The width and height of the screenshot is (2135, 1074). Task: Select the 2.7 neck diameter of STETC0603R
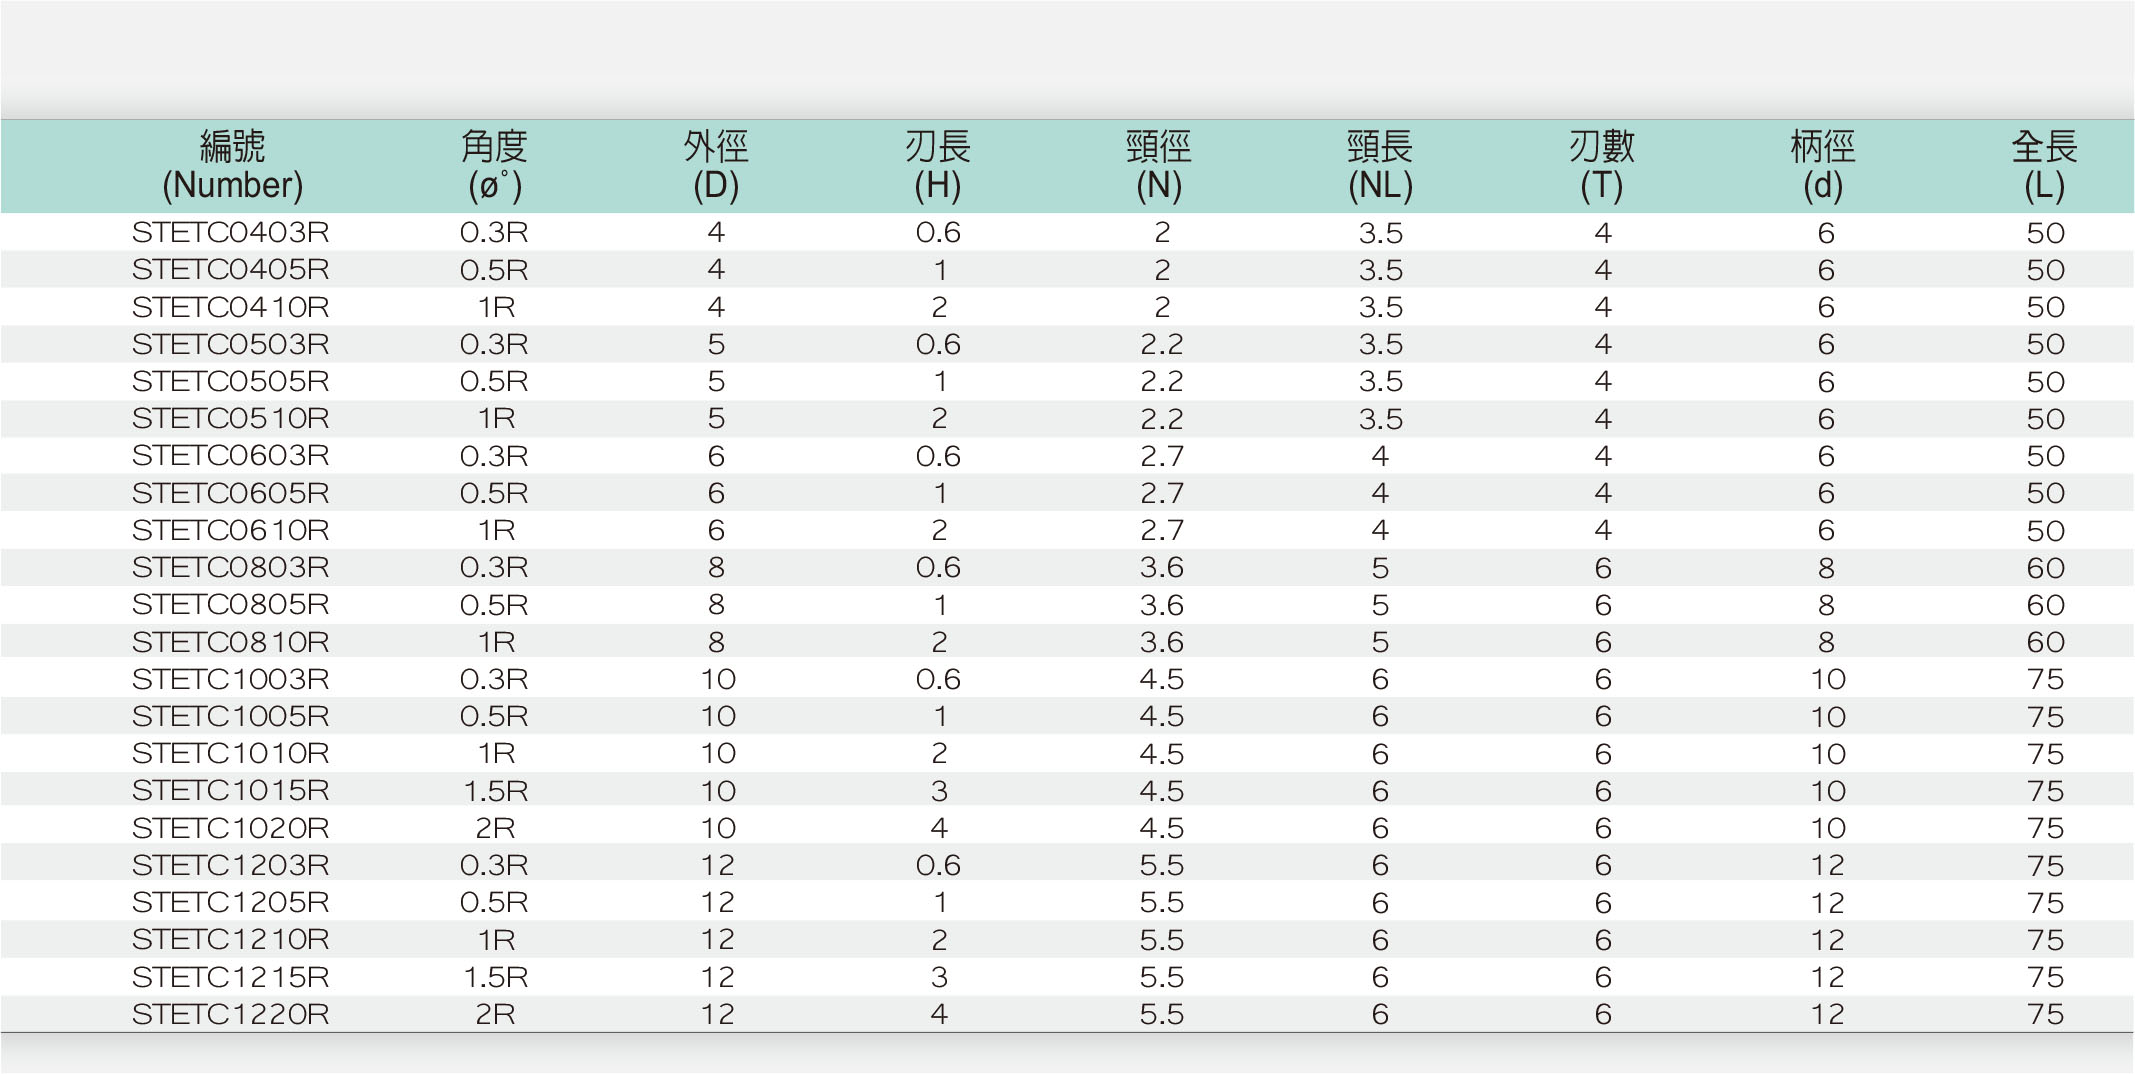click(1161, 456)
